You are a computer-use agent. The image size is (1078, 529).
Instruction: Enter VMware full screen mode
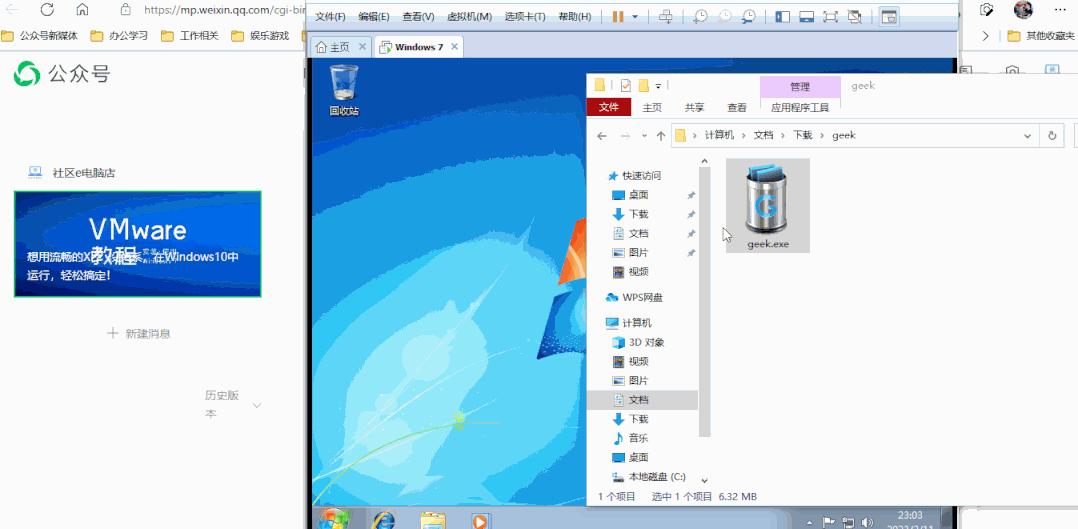coord(830,17)
